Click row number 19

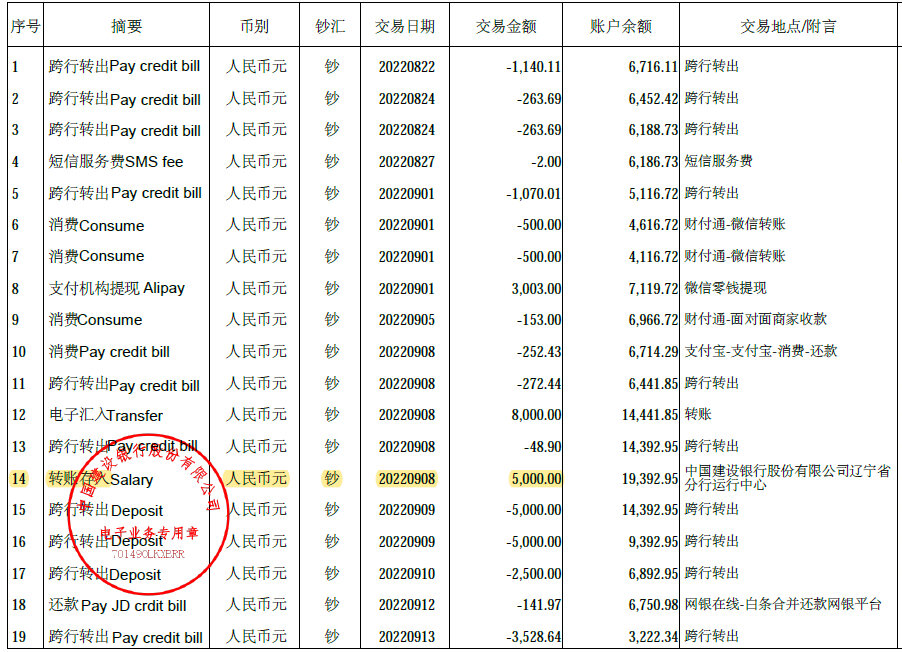coord(19,636)
